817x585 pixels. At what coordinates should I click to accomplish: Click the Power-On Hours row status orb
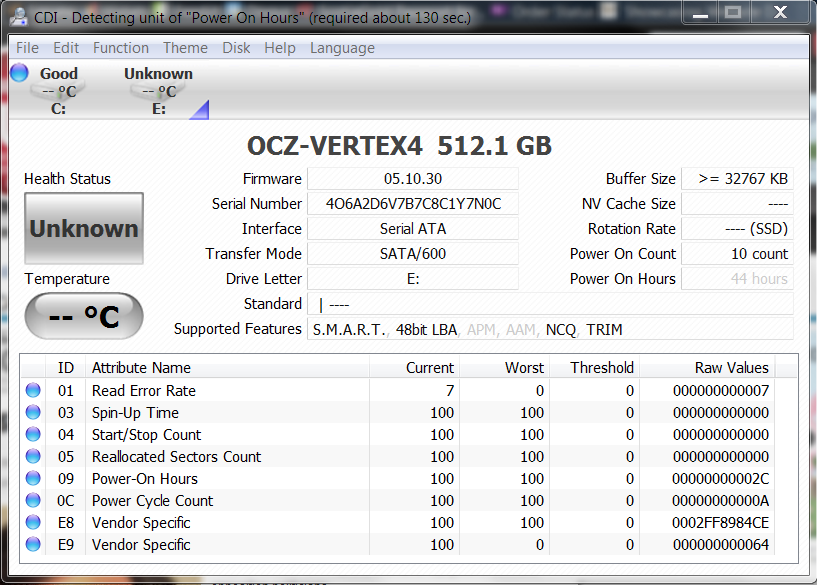pos(34,479)
